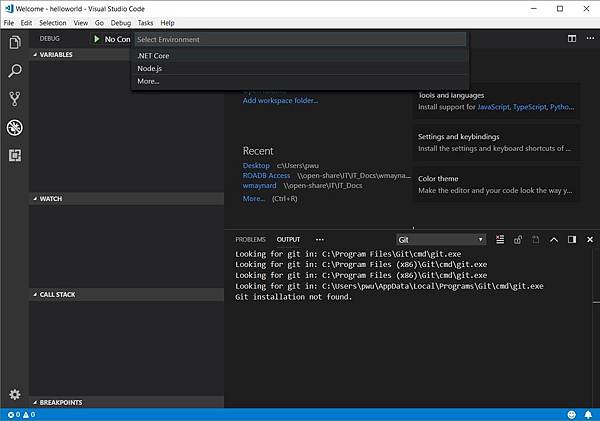Open the Source Control view
Image resolution: width=600 pixels, height=421 pixels.
pos(15,99)
